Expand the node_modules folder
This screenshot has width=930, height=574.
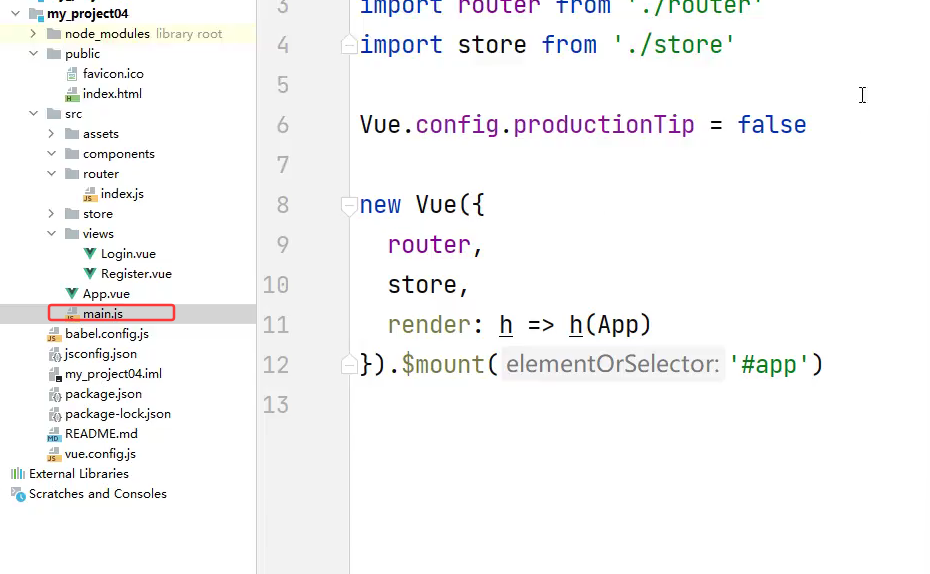[x=33, y=34]
